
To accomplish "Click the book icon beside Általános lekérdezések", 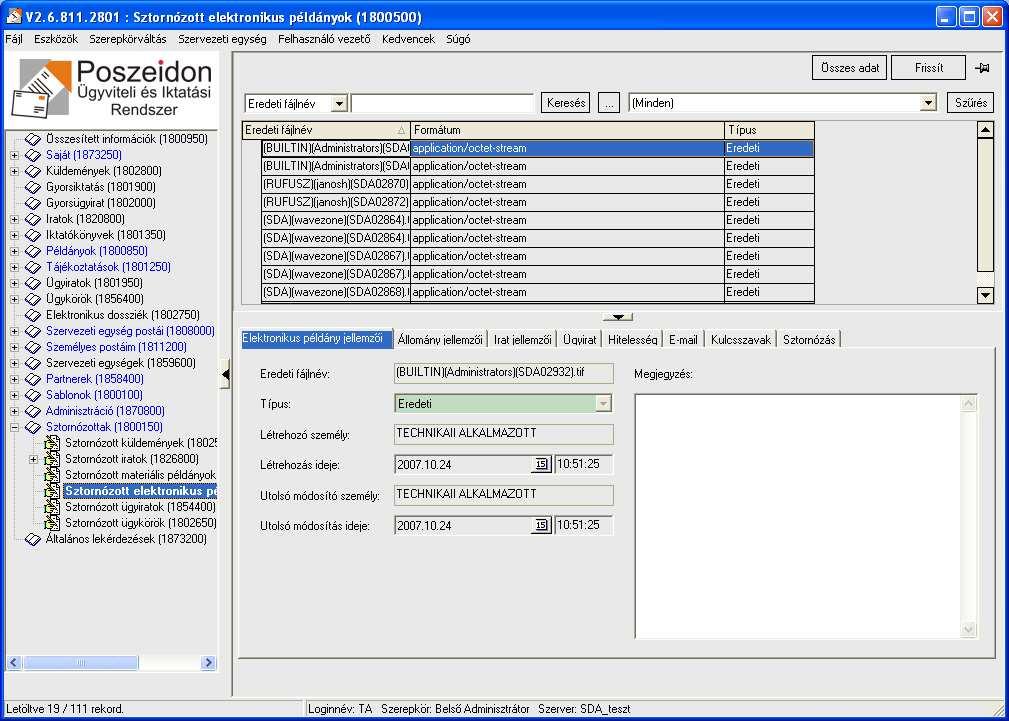I will pyautogui.click(x=33, y=539).
